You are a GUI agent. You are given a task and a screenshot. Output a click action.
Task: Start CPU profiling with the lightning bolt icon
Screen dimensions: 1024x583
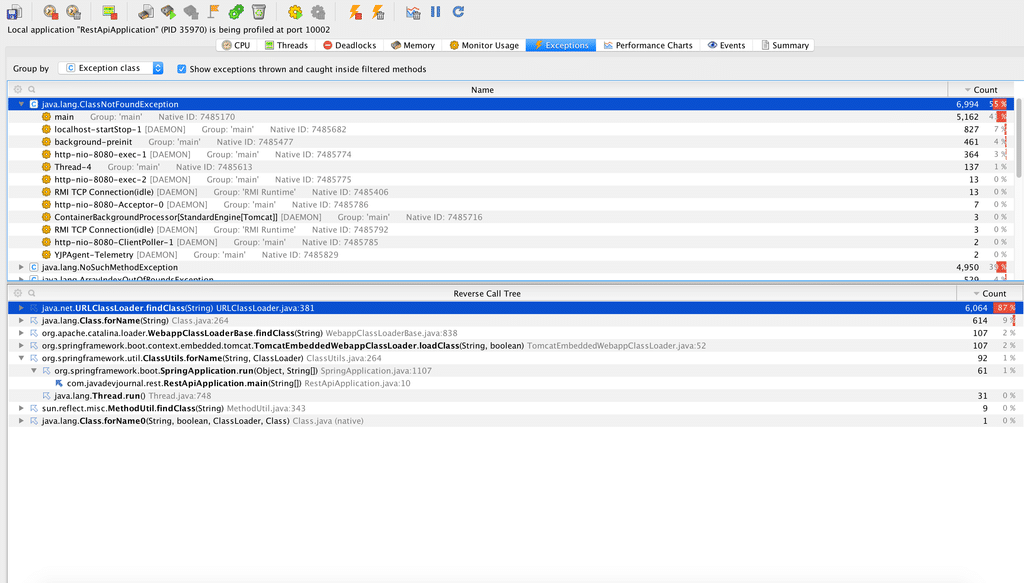(354, 12)
